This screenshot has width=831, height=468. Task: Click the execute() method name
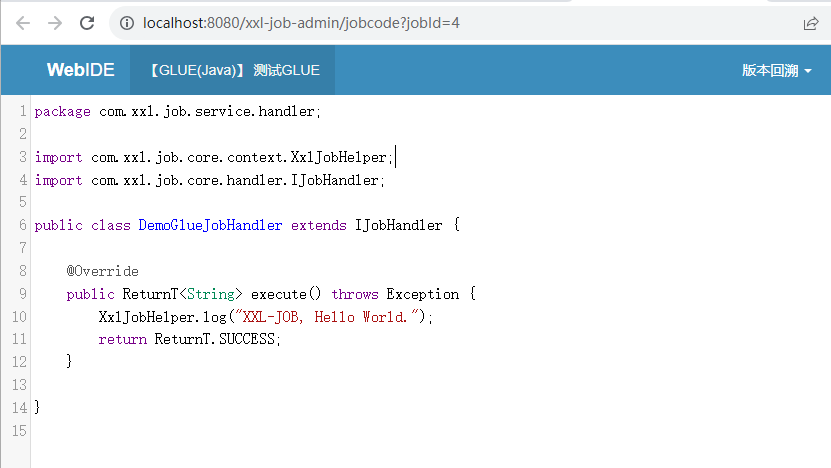[x=286, y=294]
